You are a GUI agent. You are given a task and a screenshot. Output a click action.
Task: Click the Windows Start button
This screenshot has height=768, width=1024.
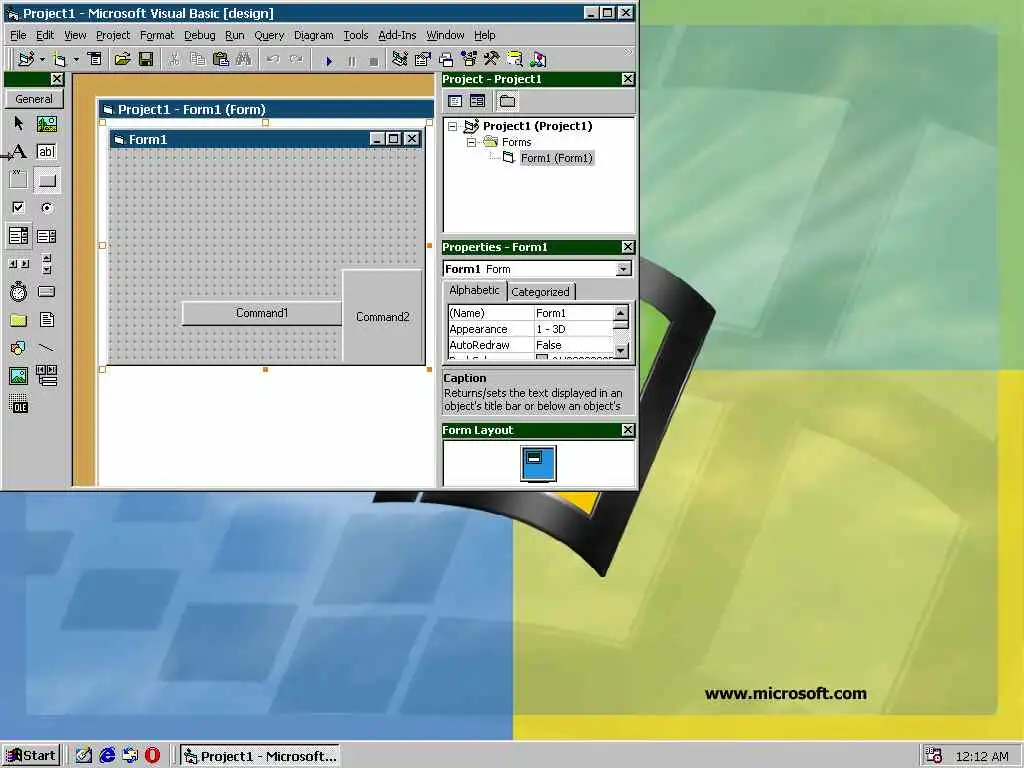[31, 756]
